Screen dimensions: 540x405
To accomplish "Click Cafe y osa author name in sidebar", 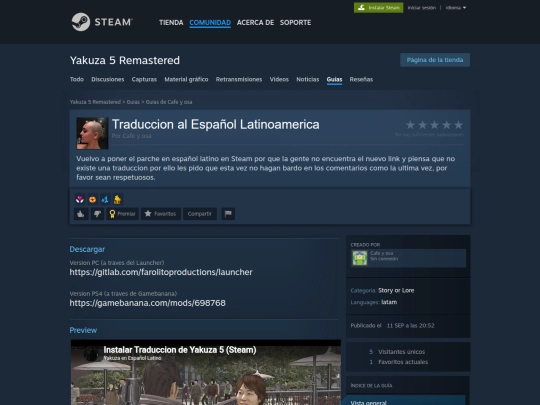I will 382,253.
